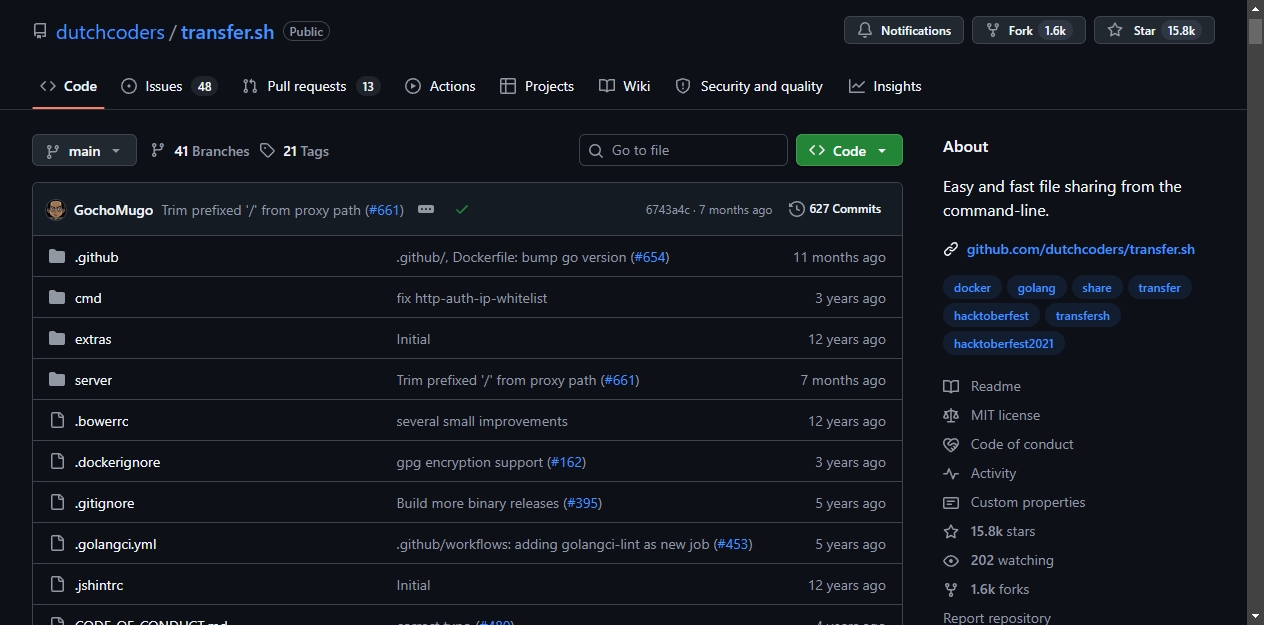The width and height of the screenshot is (1264, 625).
Task: Click the server folder icon
Action: (57, 380)
